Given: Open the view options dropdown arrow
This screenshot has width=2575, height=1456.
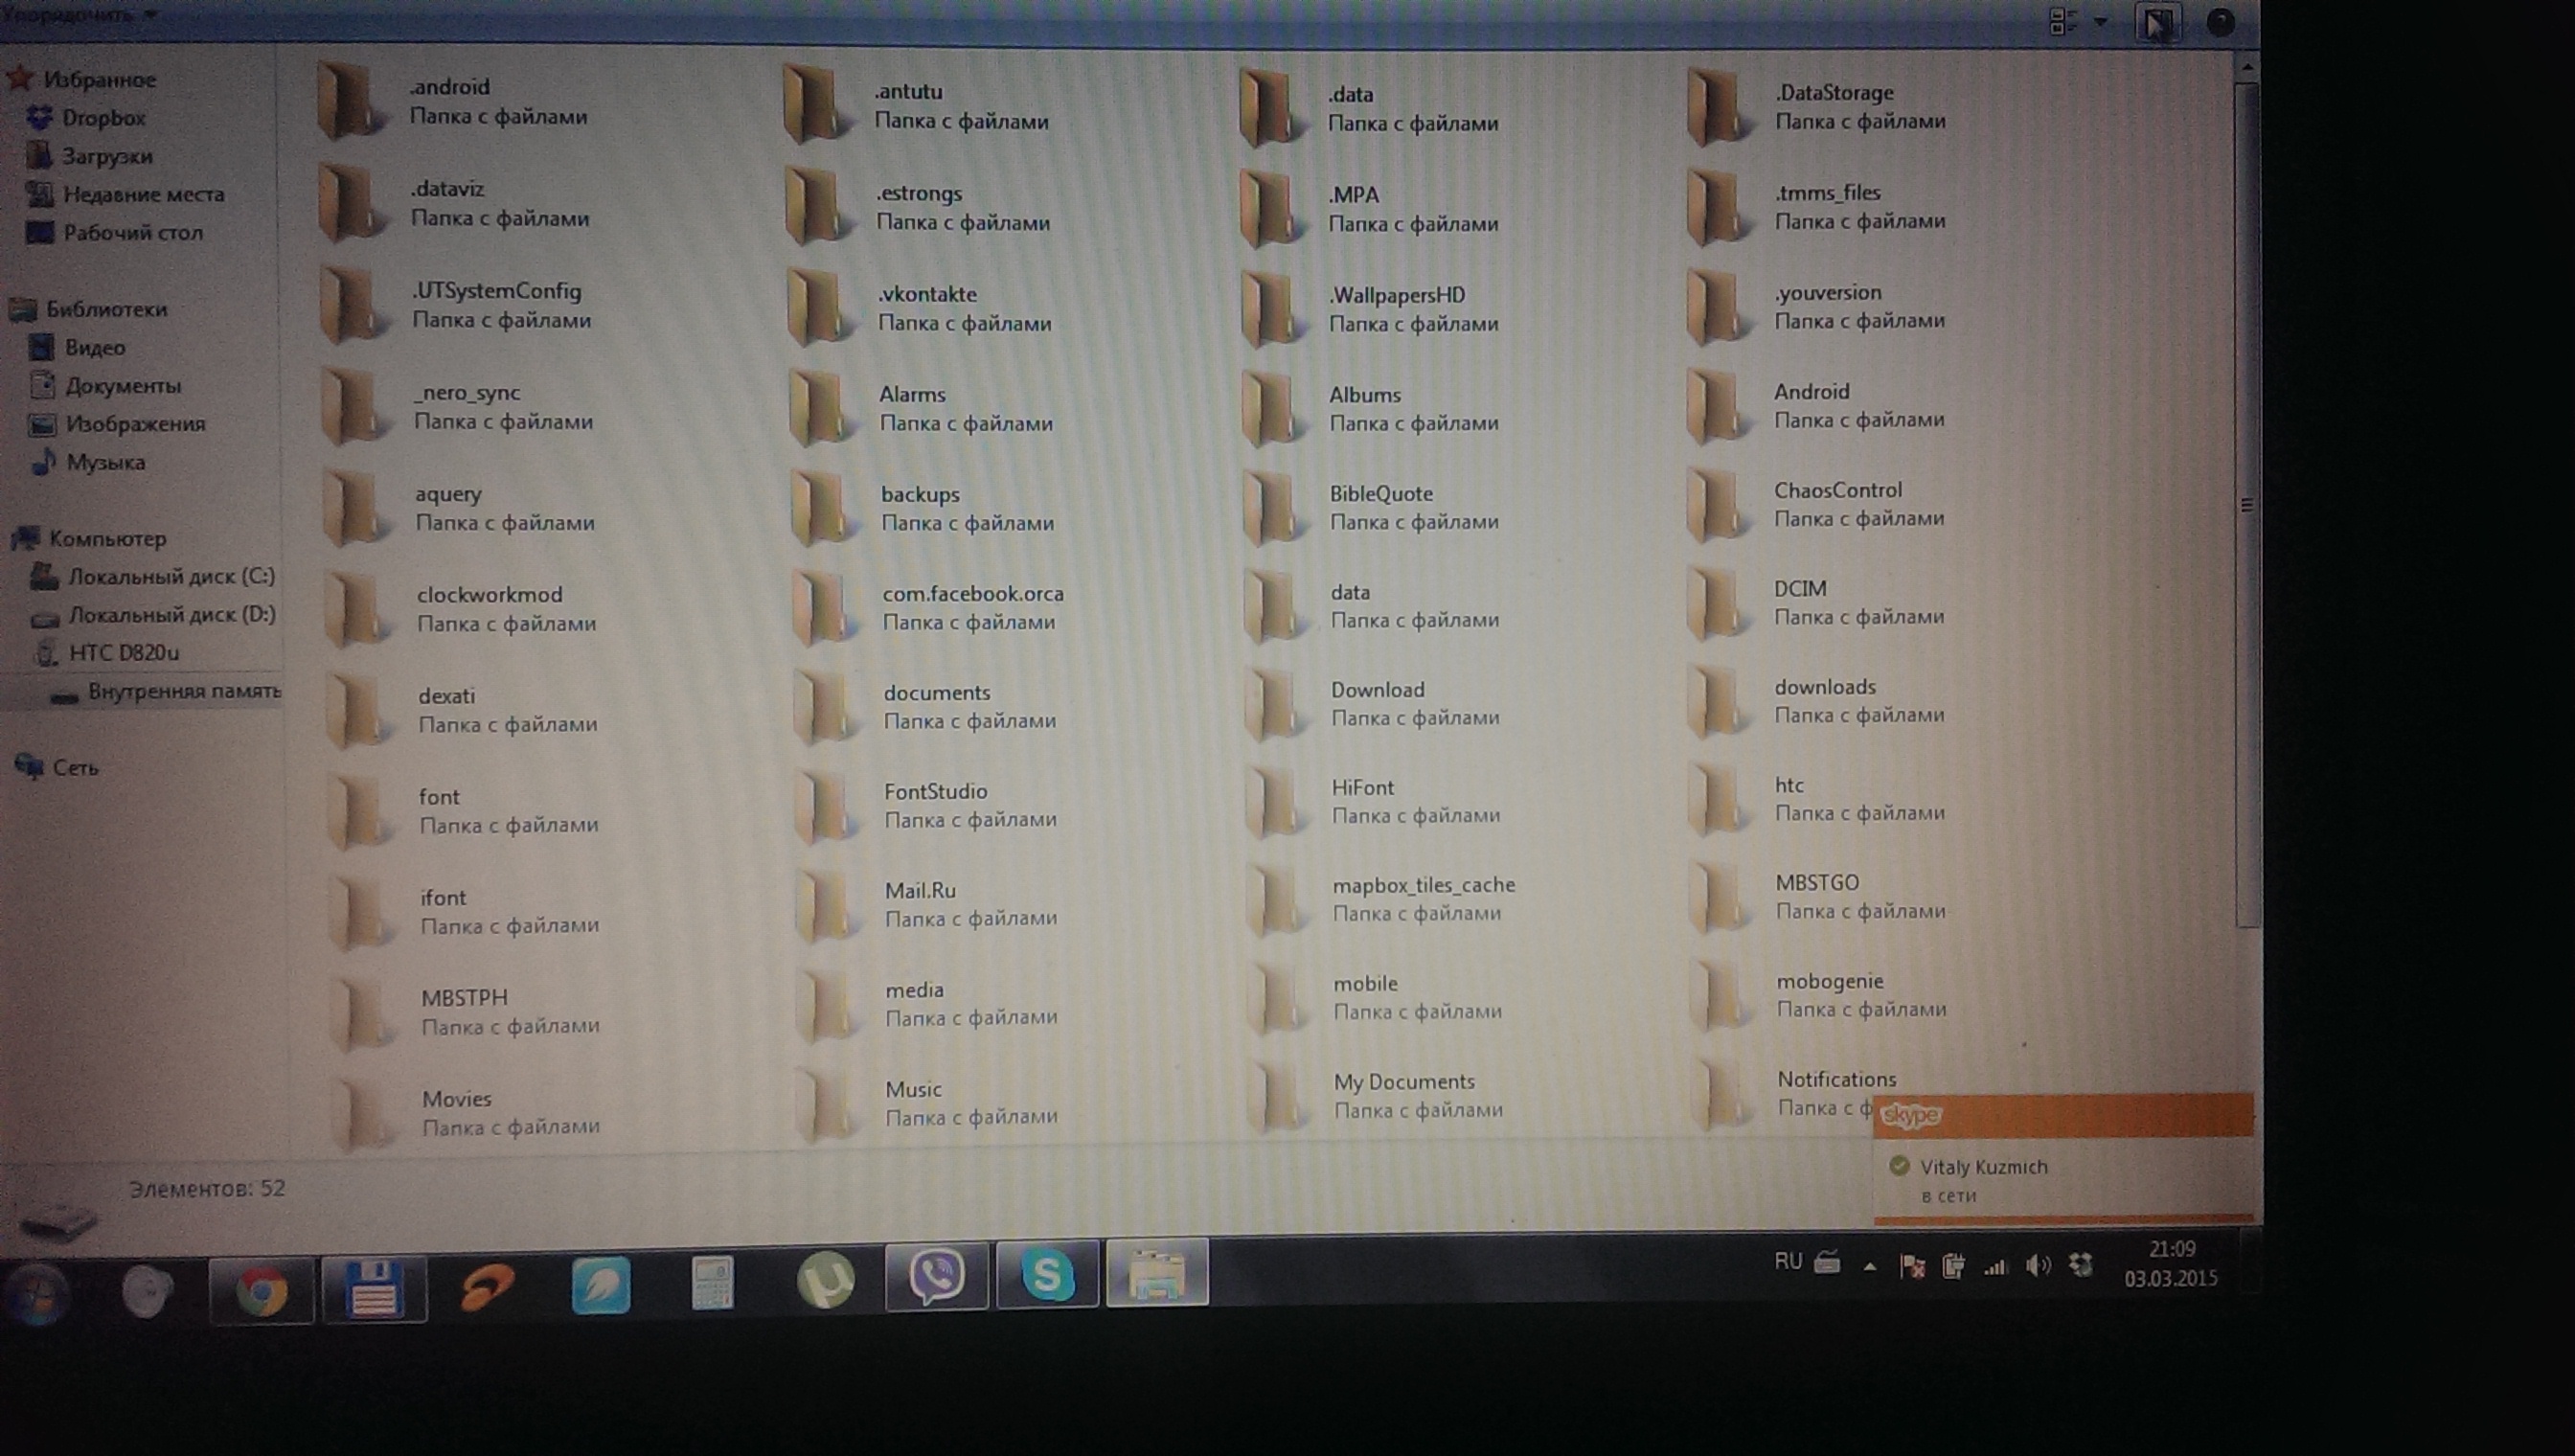Looking at the screenshot, I should pyautogui.click(x=2100, y=22).
